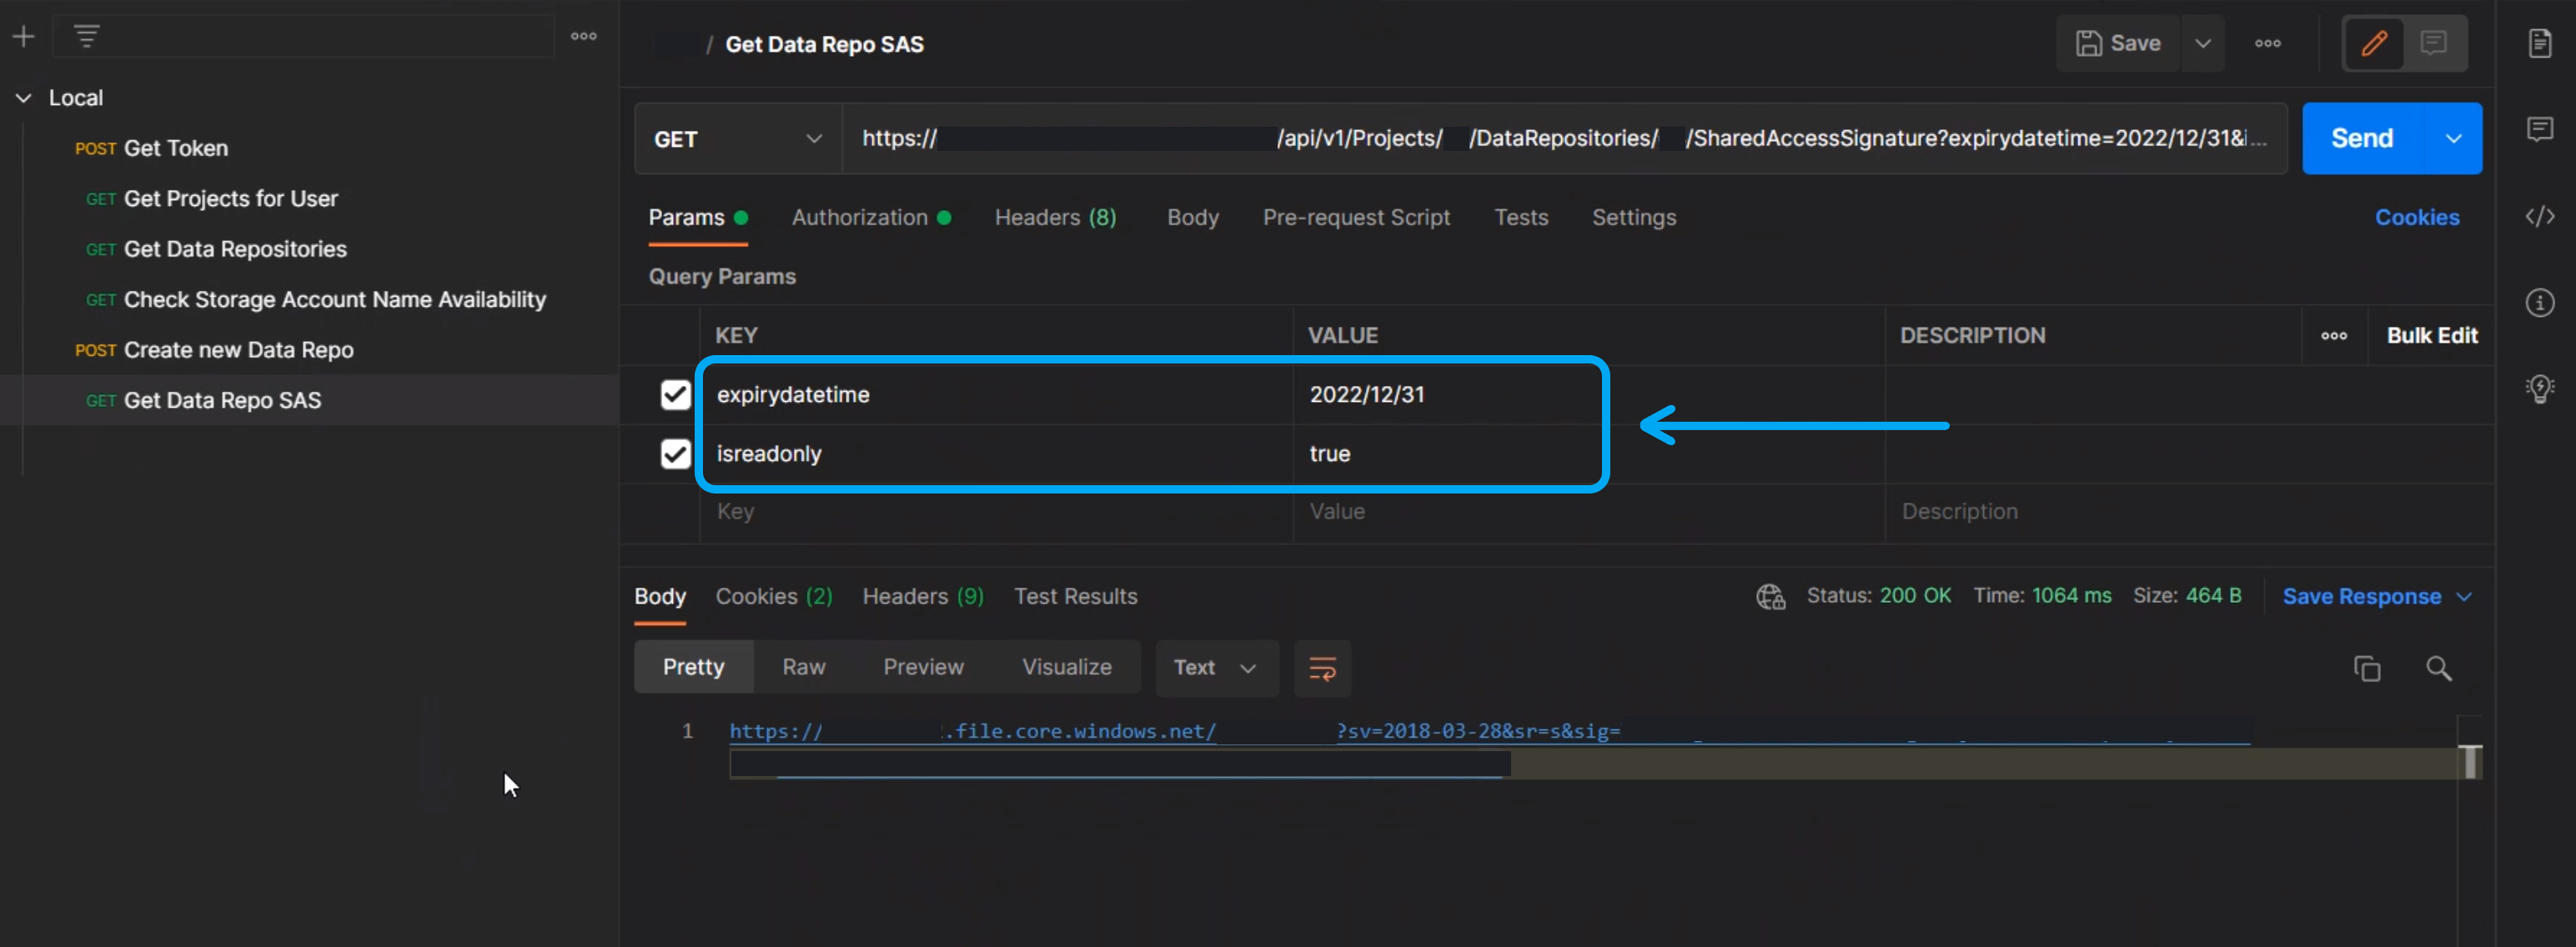The width and height of the screenshot is (2576, 947).
Task: Select the Raw response view
Action: click(803, 666)
